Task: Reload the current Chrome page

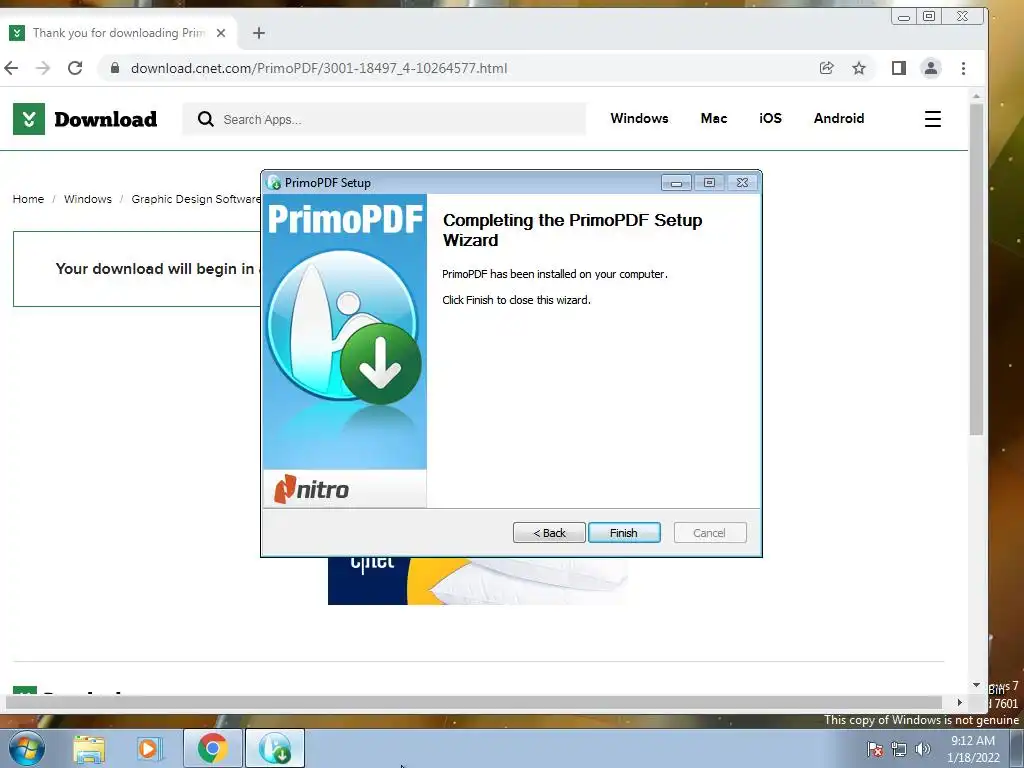Action: (75, 68)
